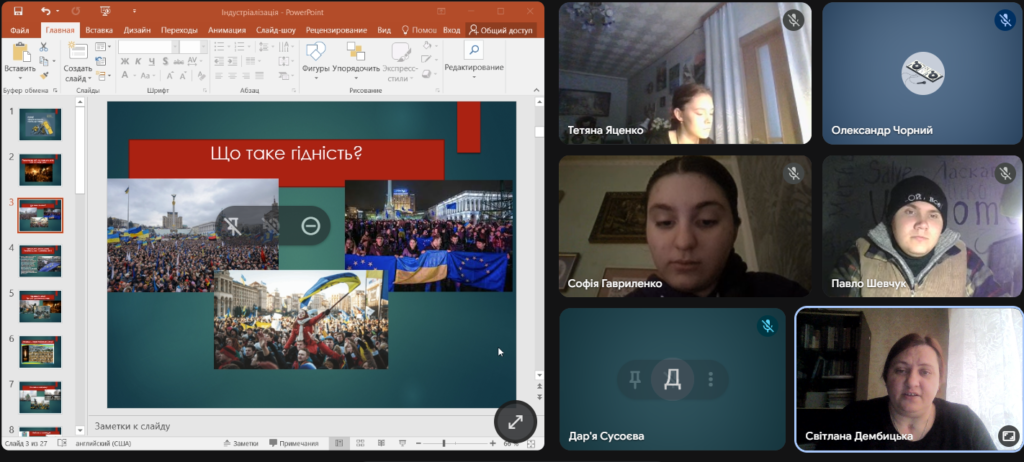Click the minus circle icon on slide overlay
Viewport: 1024px width, 462px height.
310,227
